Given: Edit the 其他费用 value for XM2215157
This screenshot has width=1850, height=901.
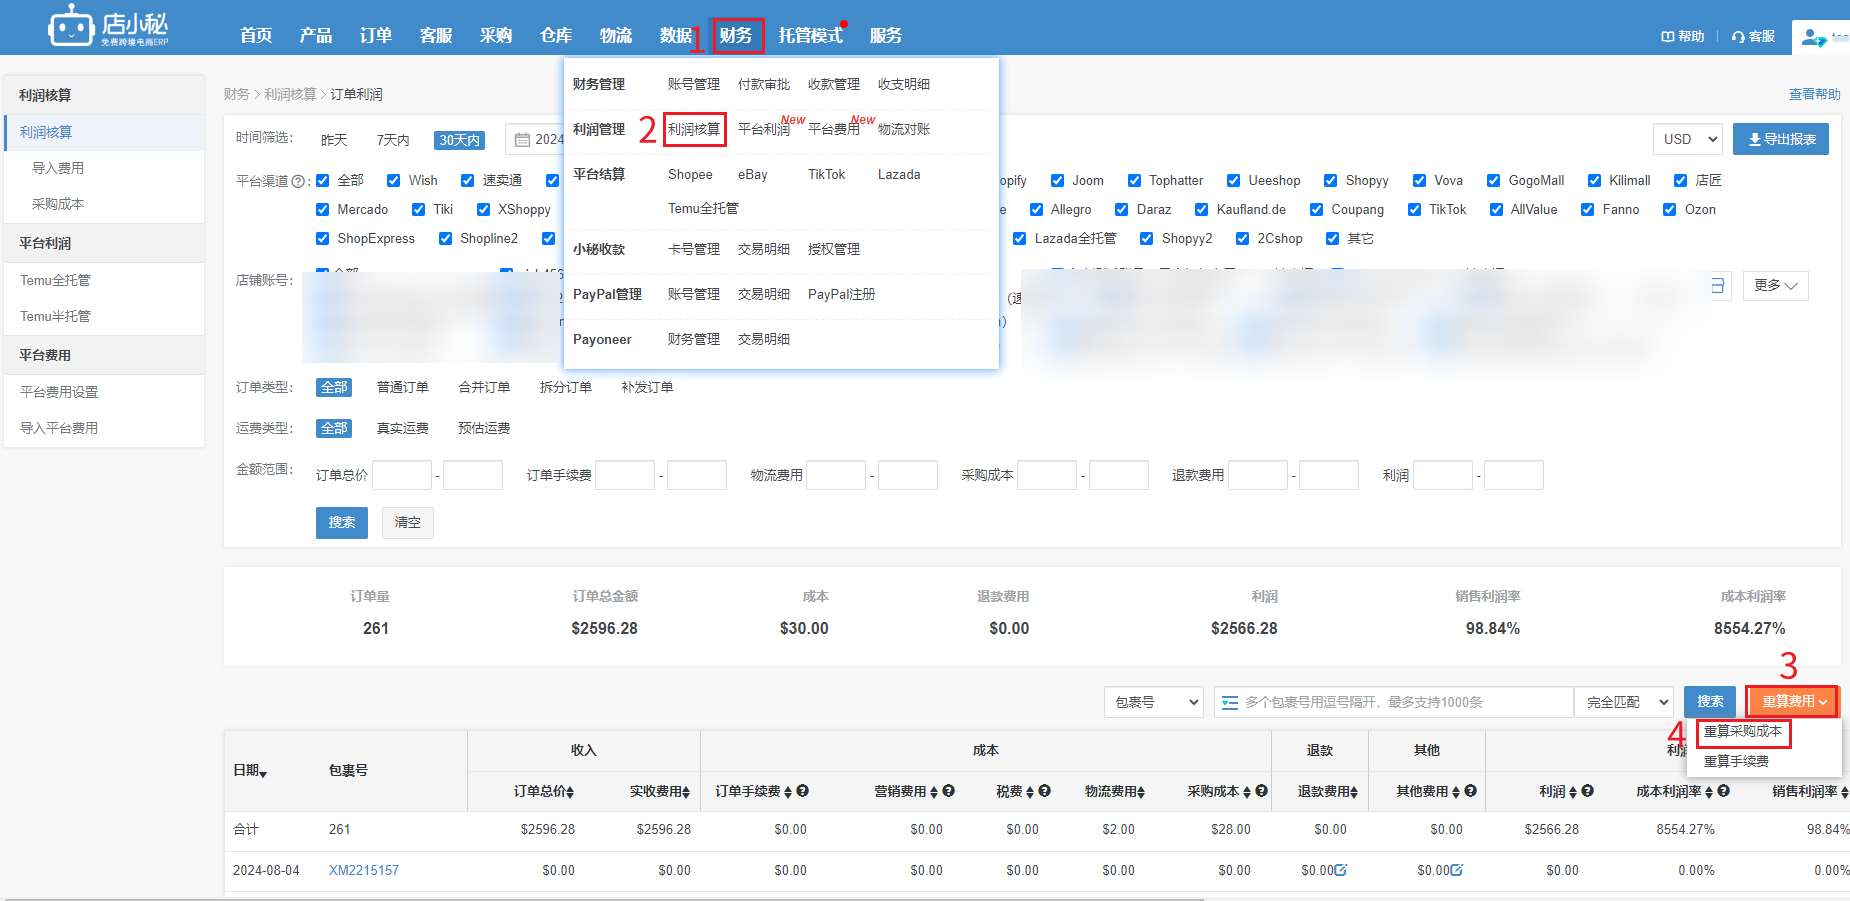Looking at the screenshot, I should [x=1457, y=870].
